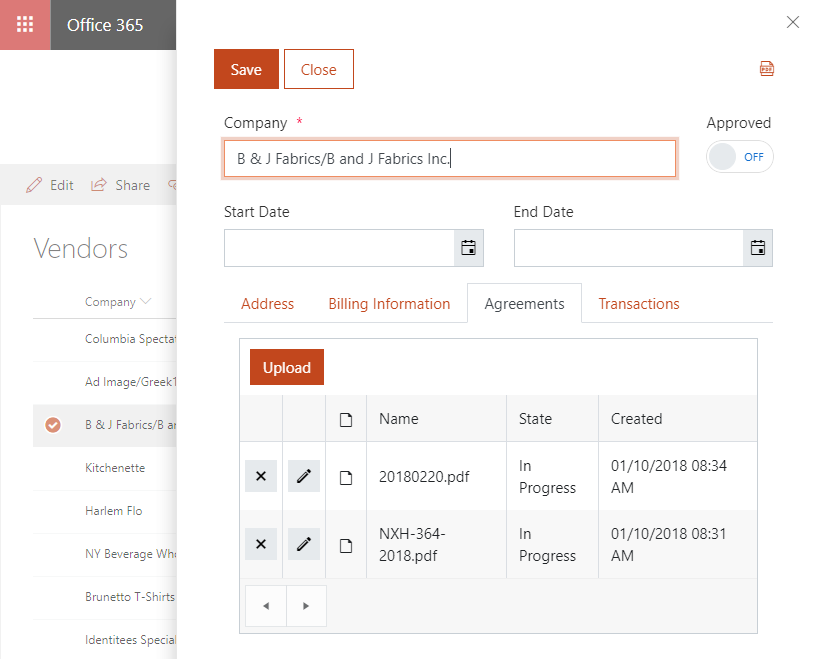Switch to the Billing Information tab
This screenshot has height=659, width=820.
[x=389, y=304]
